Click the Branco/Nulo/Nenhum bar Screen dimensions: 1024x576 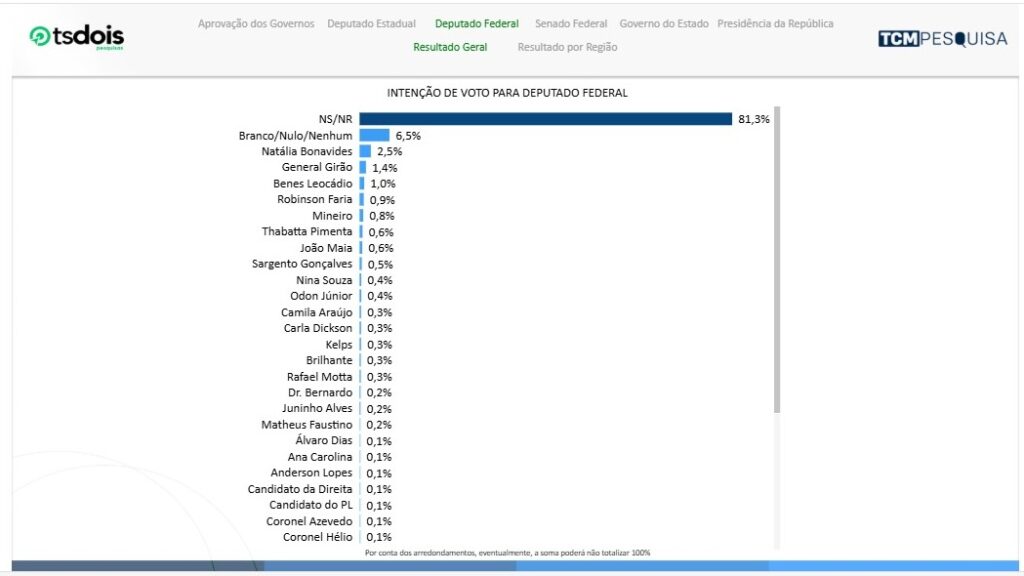click(374, 135)
